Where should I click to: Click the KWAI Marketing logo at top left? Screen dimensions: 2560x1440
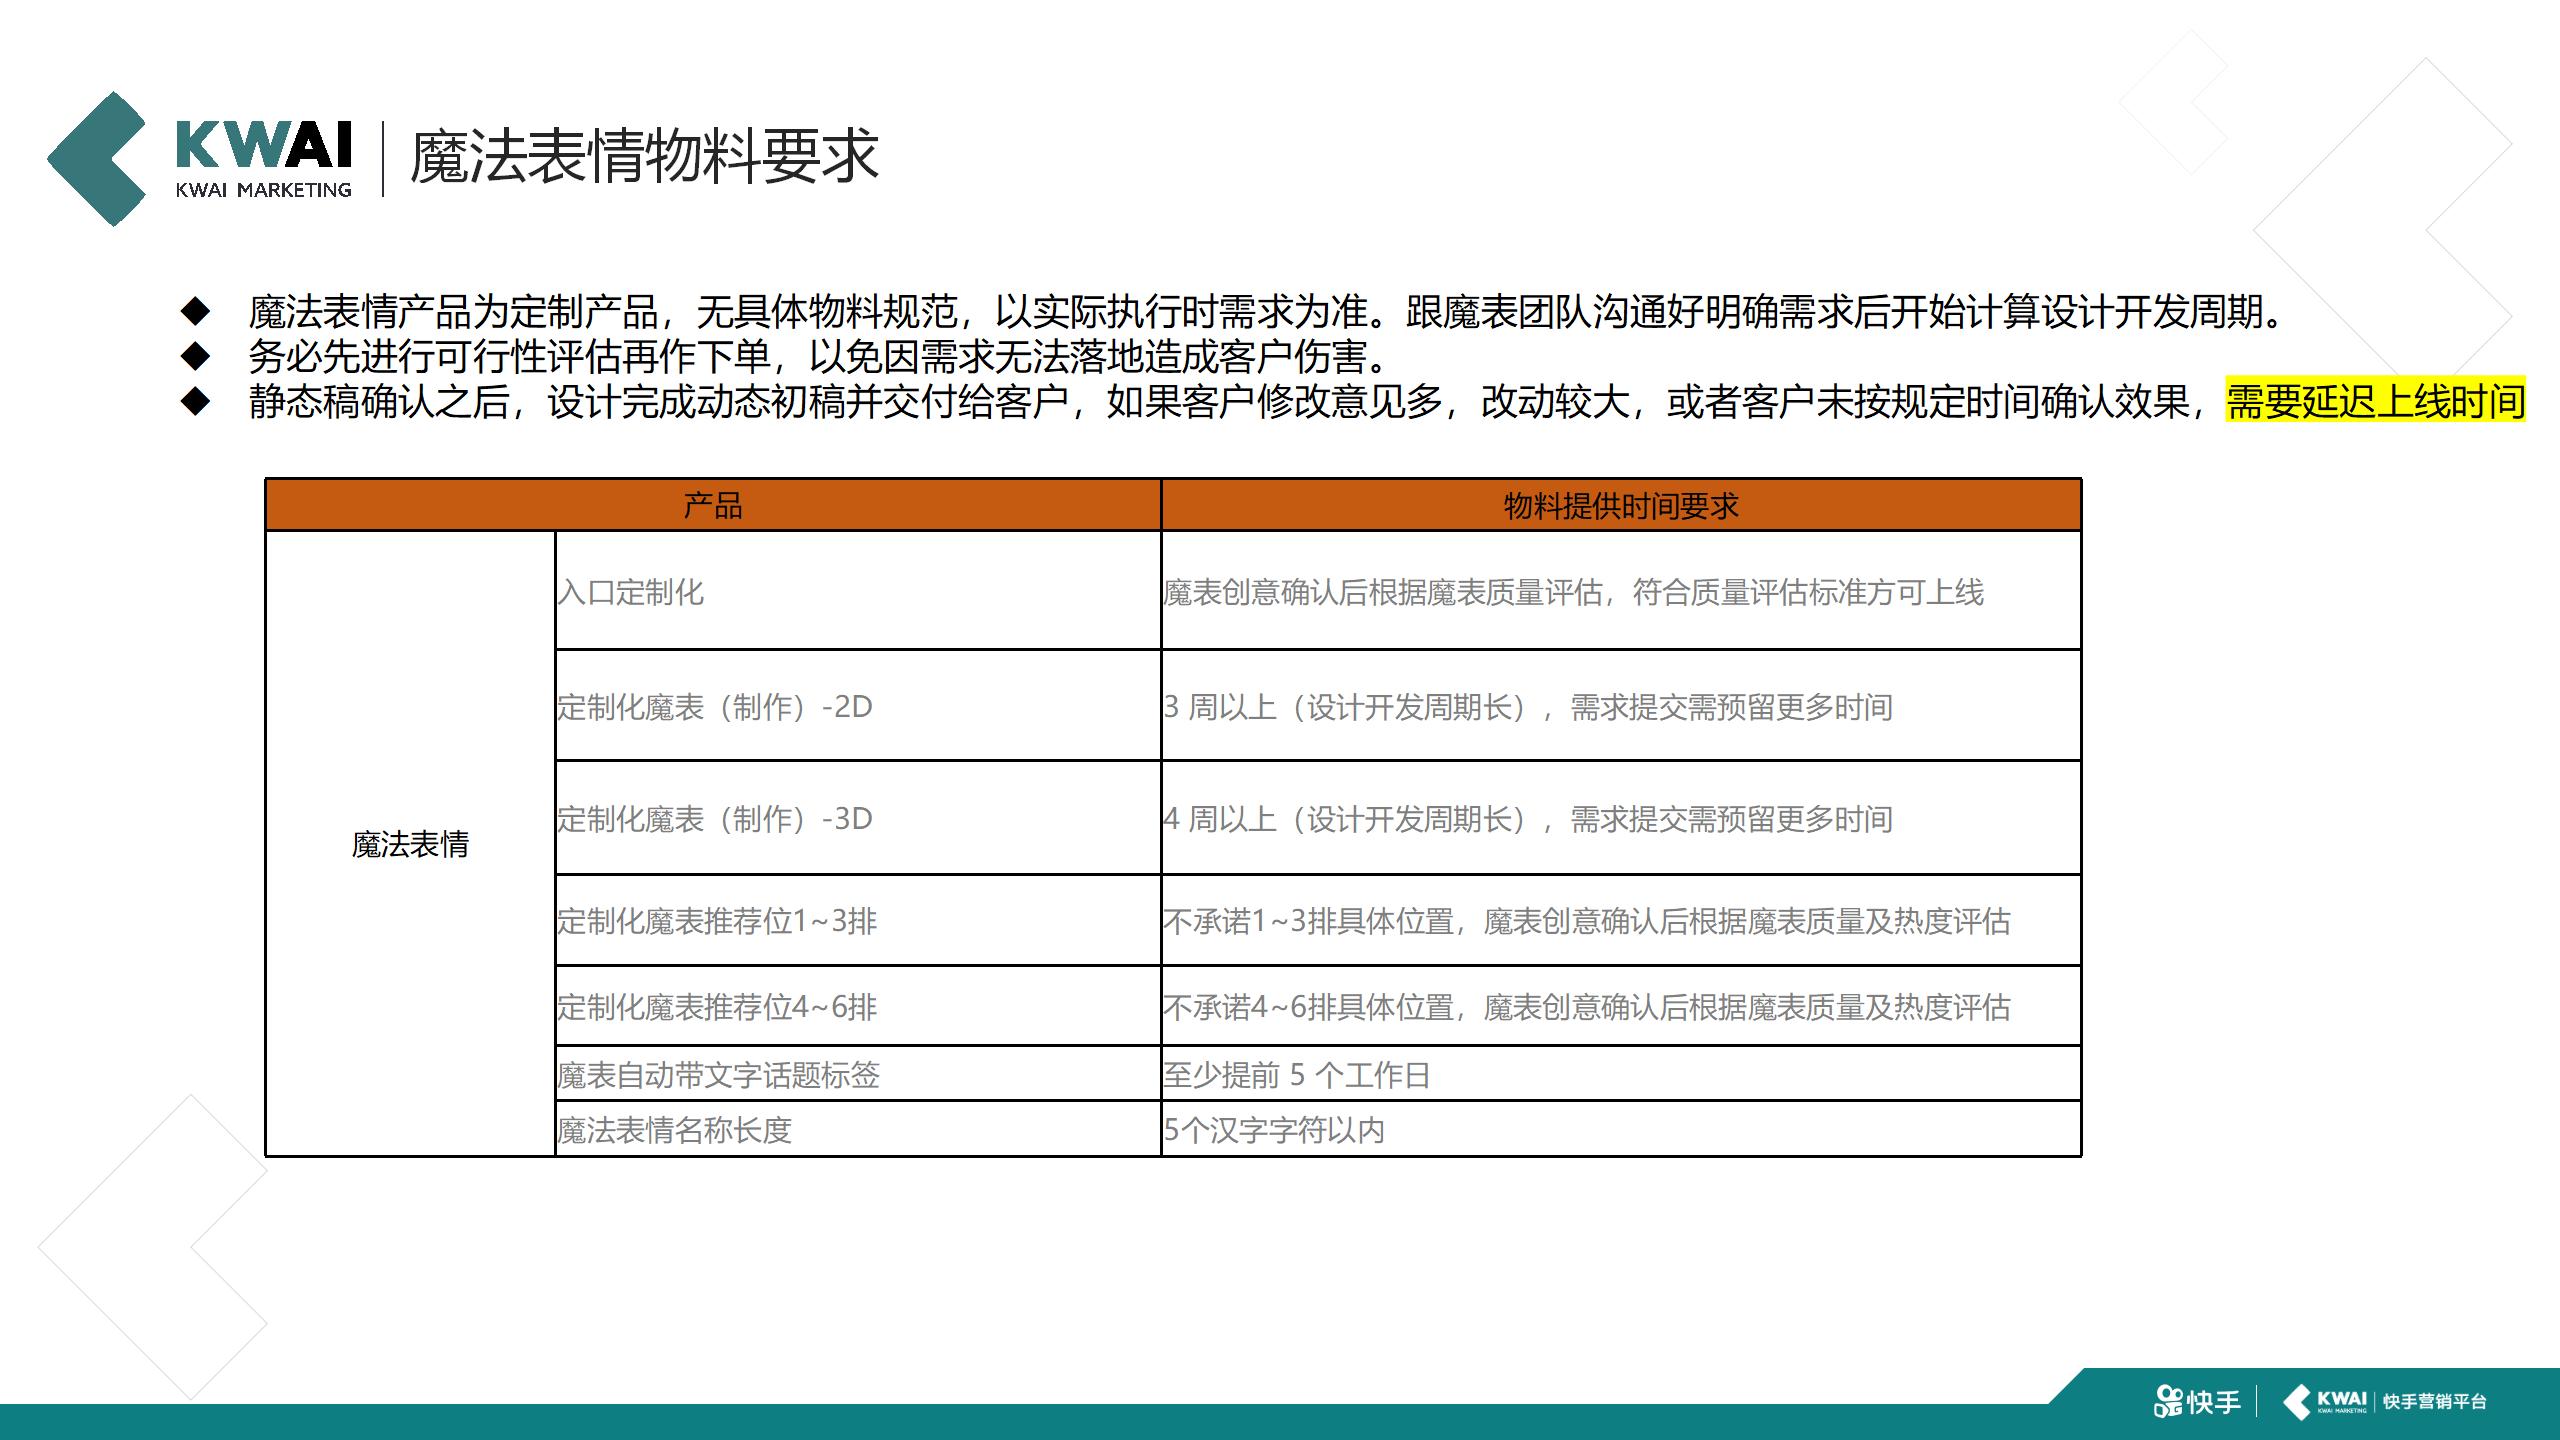click(x=200, y=159)
